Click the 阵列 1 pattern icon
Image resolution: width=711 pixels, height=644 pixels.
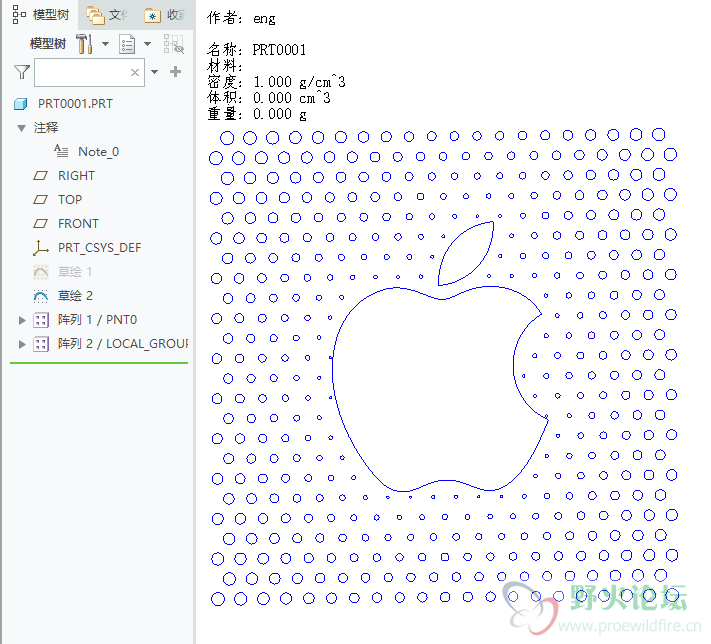tap(41, 320)
